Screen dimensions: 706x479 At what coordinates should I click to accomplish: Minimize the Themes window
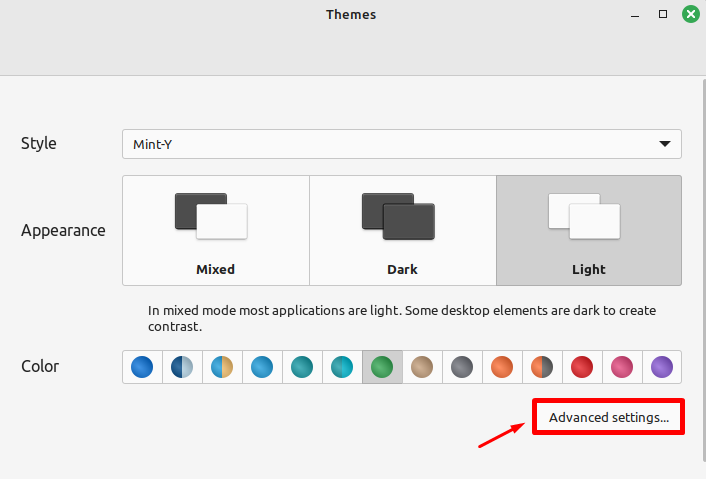pos(635,15)
